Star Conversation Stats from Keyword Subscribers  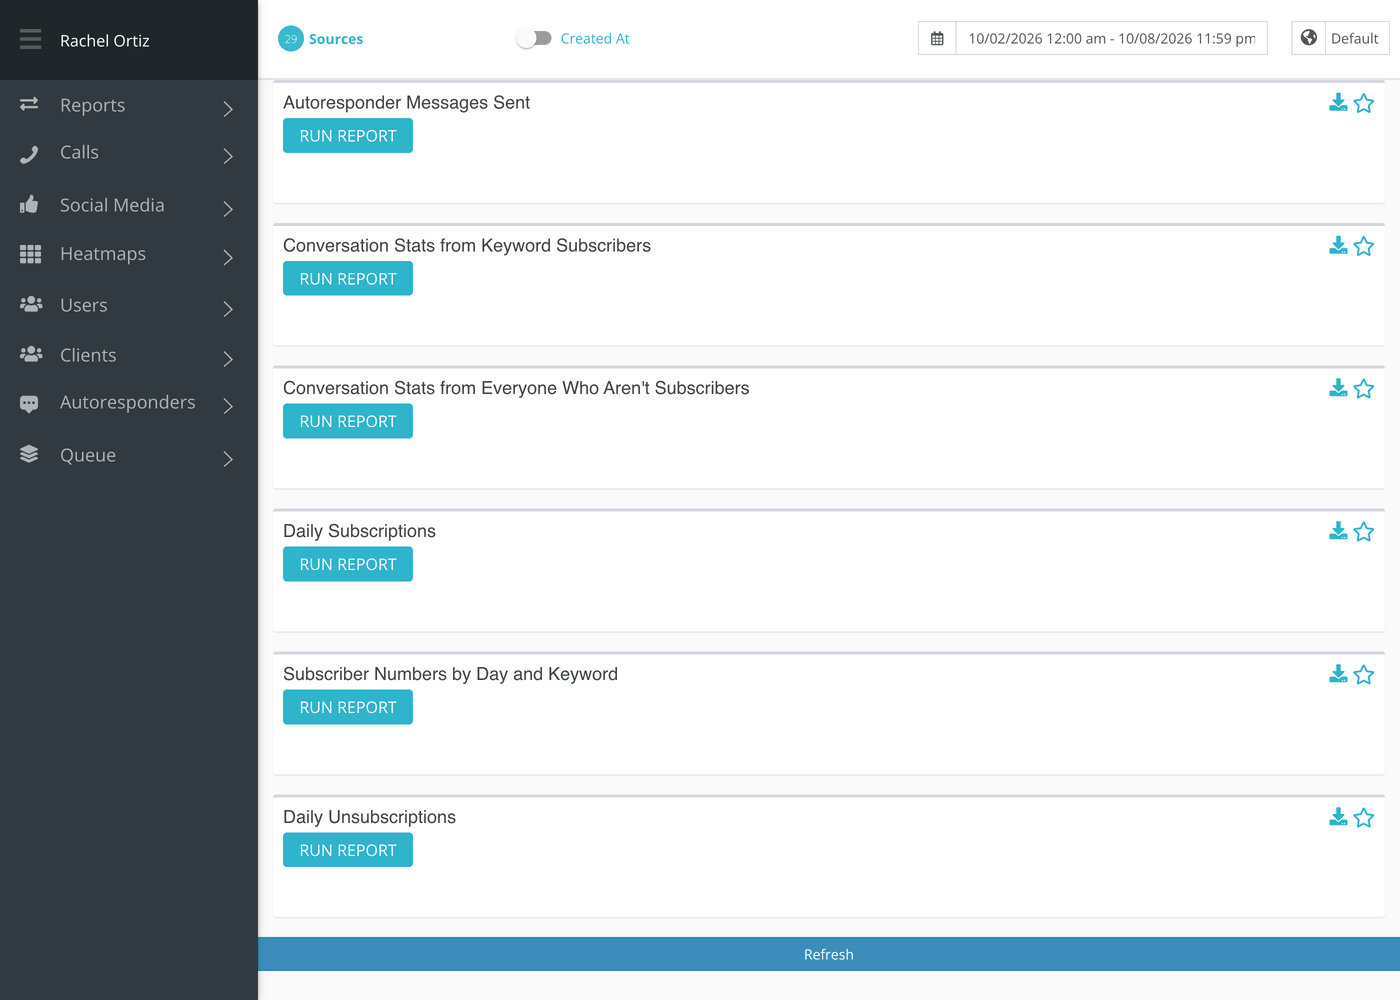1364,246
